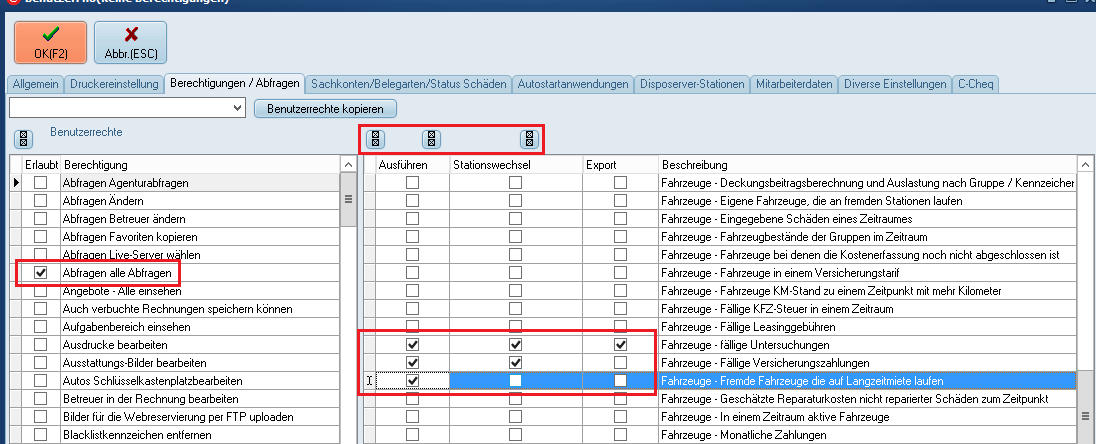Click scroll-up arrow of the Berechtigung list

point(348,164)
